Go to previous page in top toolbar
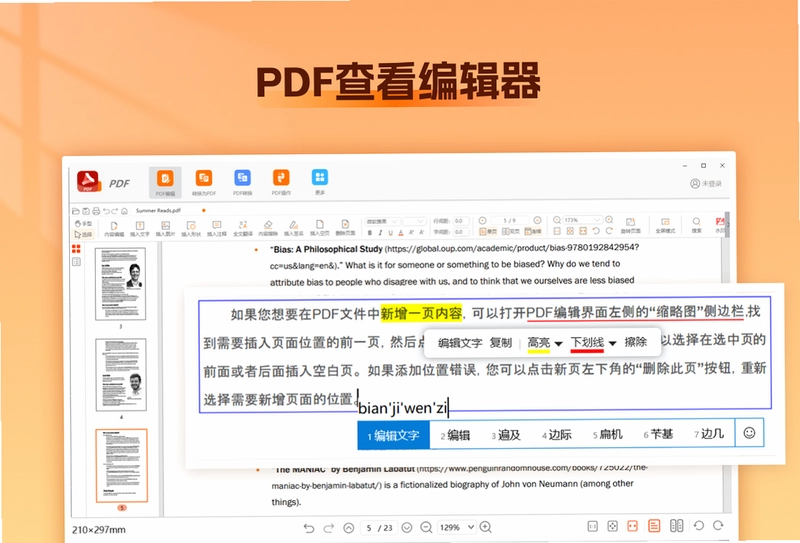The height and width of the screenshot is (543, 800). tap(482, 220)
